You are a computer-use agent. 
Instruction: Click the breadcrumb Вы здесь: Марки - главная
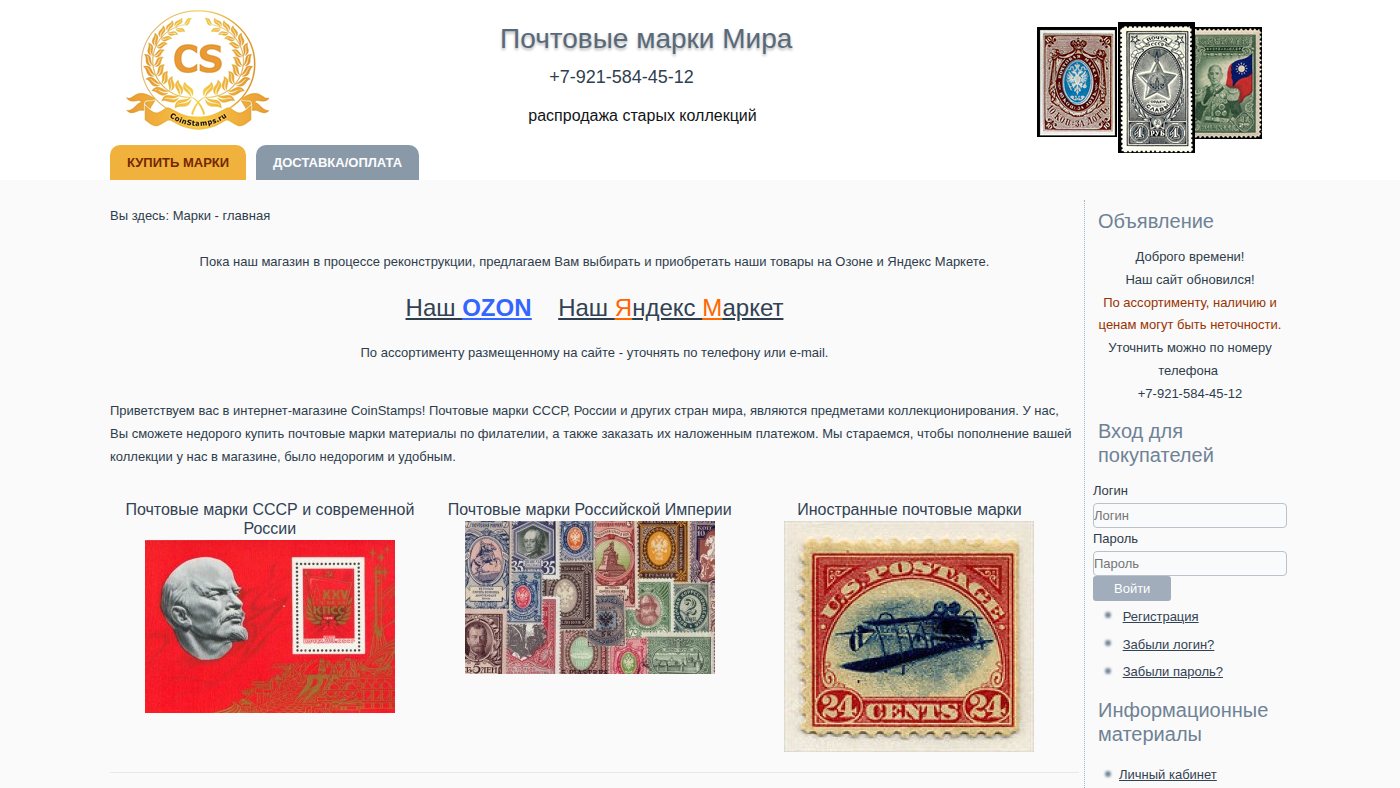tap(190, 216)
